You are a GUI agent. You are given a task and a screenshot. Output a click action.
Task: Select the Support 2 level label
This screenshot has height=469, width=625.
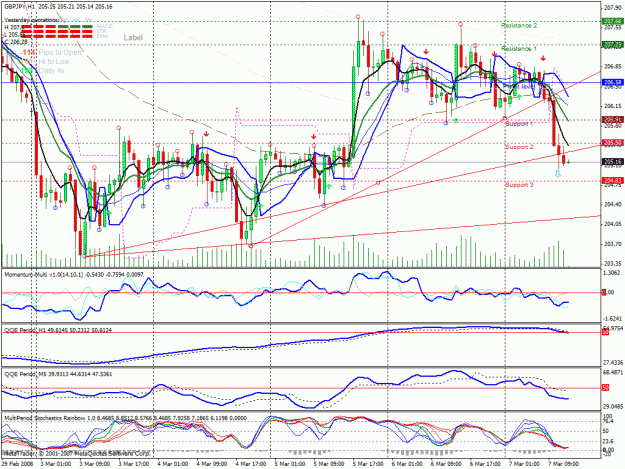pyautogui.click(x=519, y=147)
